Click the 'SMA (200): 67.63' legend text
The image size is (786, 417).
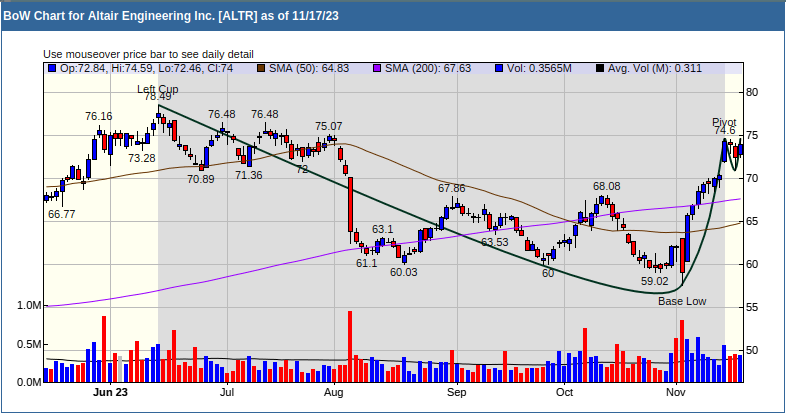[428, 69]
